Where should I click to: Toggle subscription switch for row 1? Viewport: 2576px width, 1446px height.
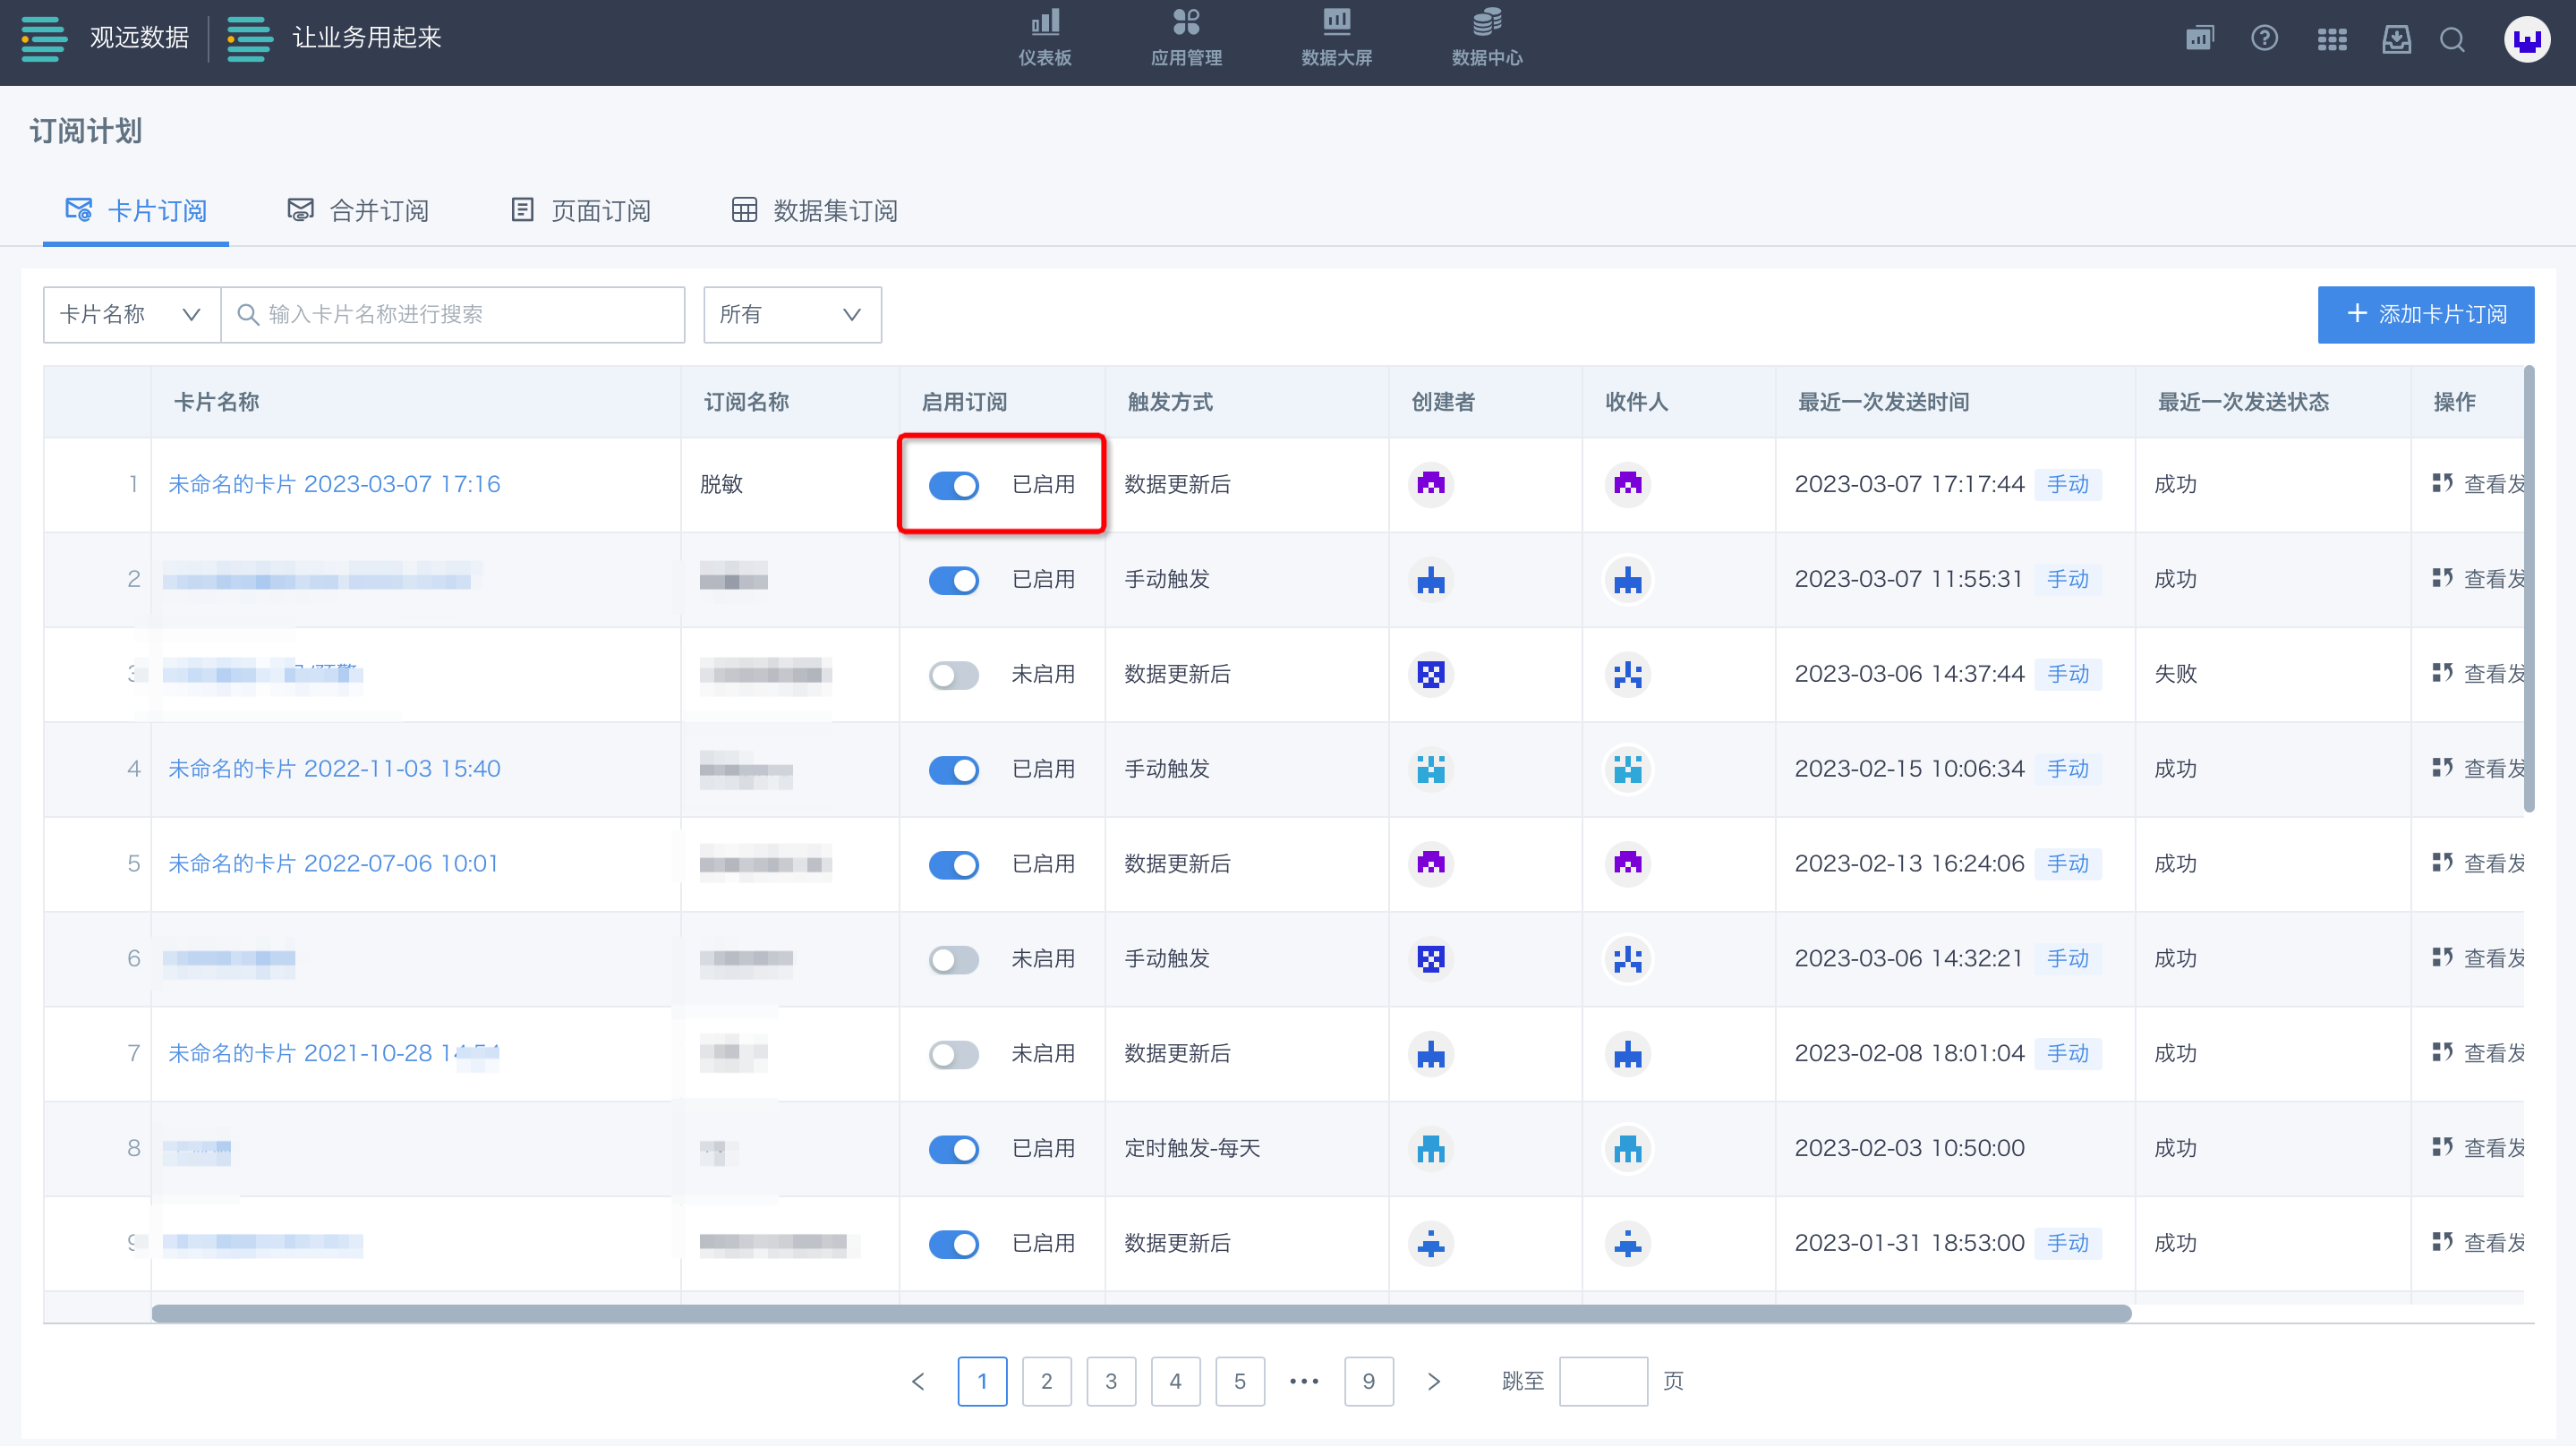[954, 485]
